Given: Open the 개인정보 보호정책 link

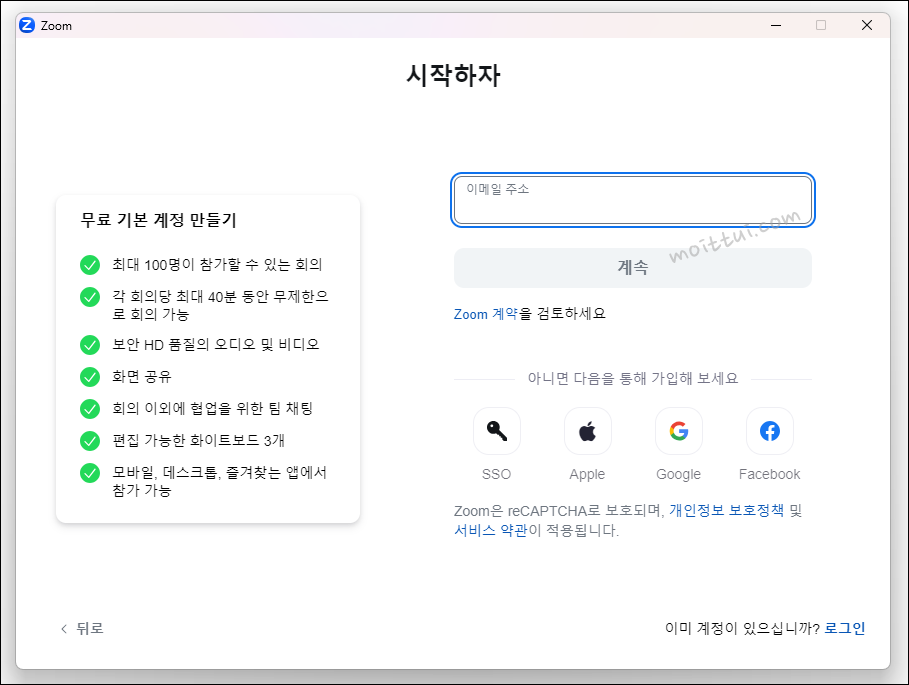Looking at the screenshot, I should tap(726, 511).
